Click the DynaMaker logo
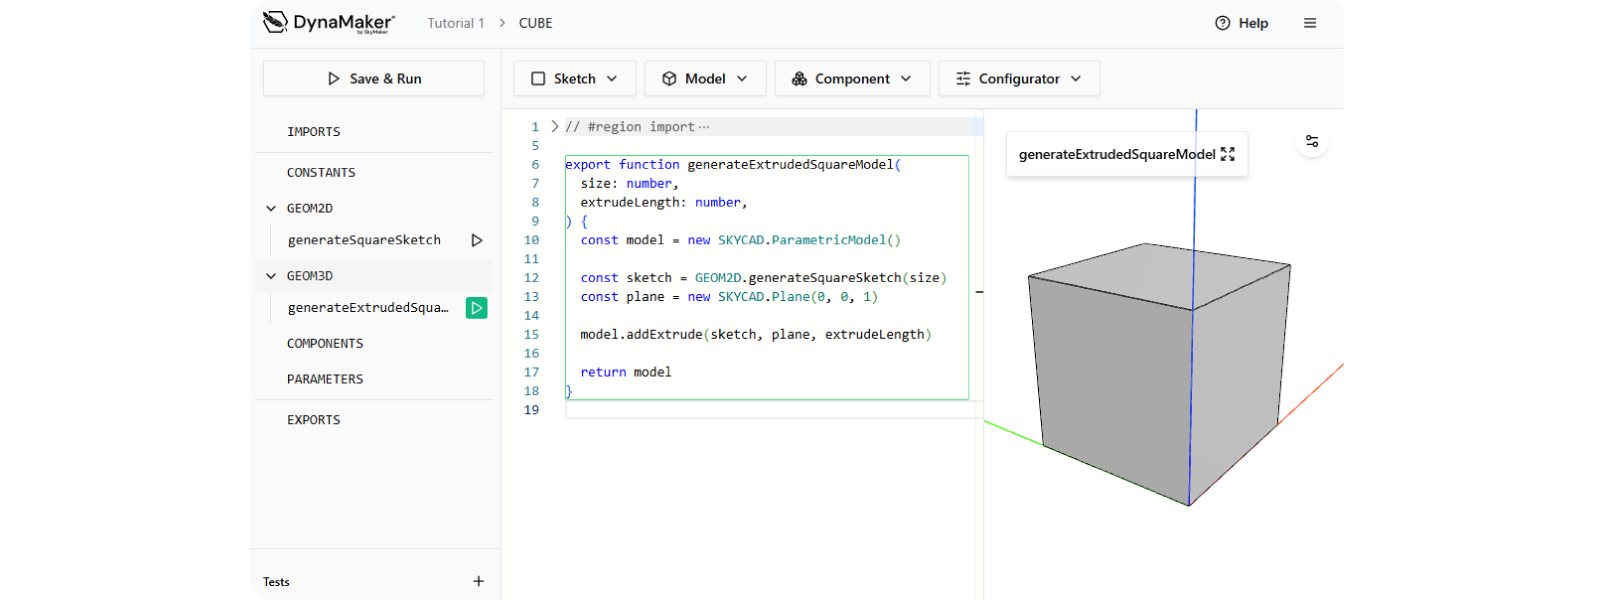This screenshot has height=600, width=1600. coord(329,23)
